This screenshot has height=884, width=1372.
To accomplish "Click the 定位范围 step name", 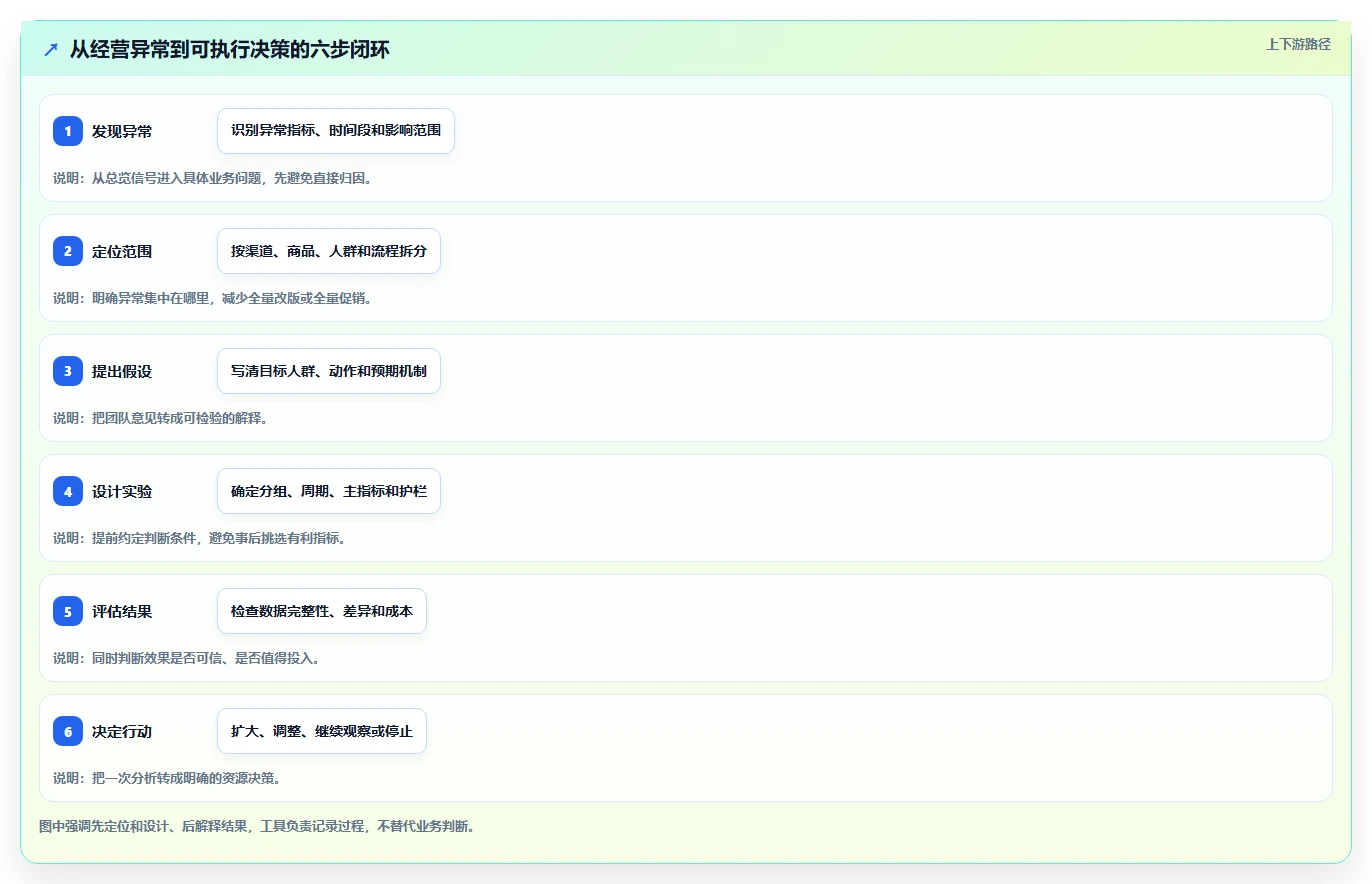I will pos(122,251).
